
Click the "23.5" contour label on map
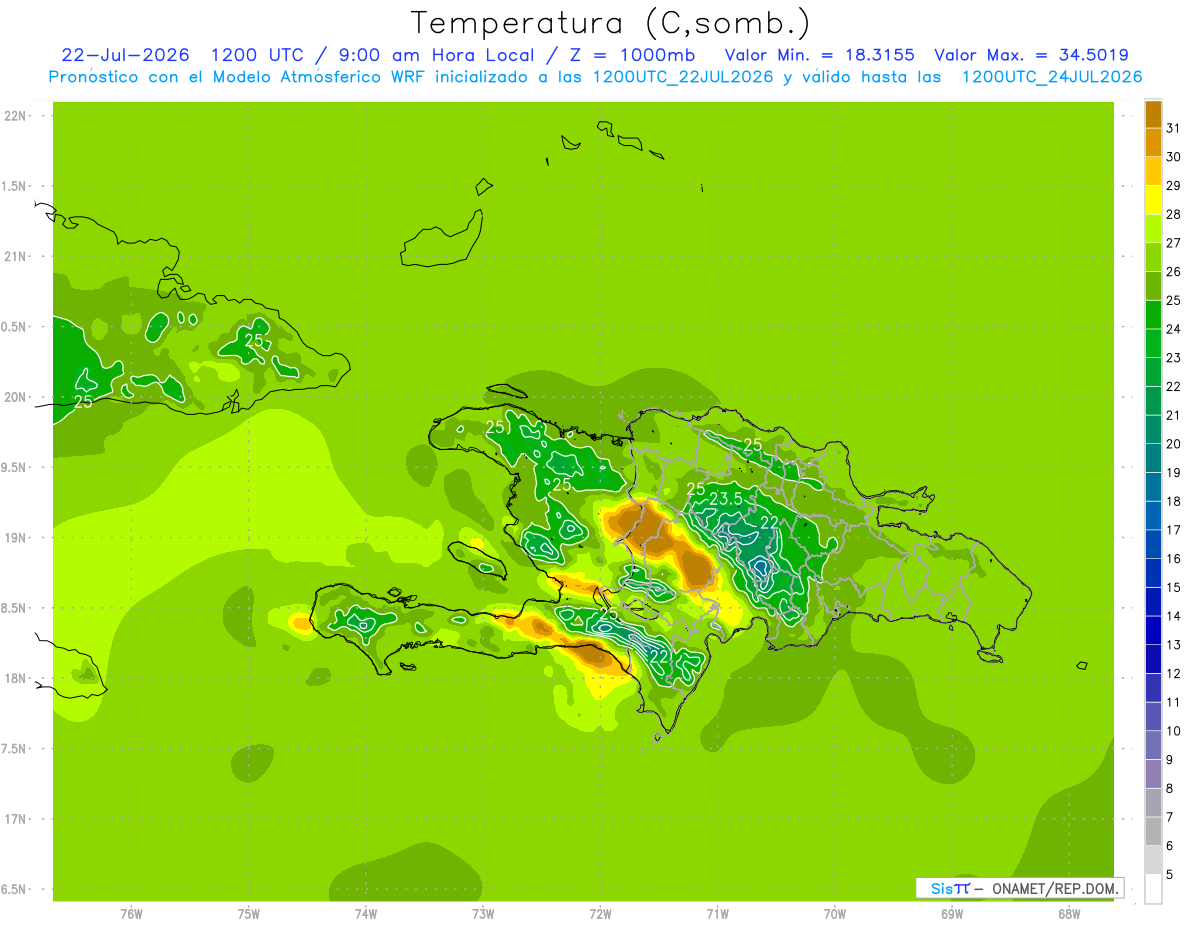tap(725, 498)
